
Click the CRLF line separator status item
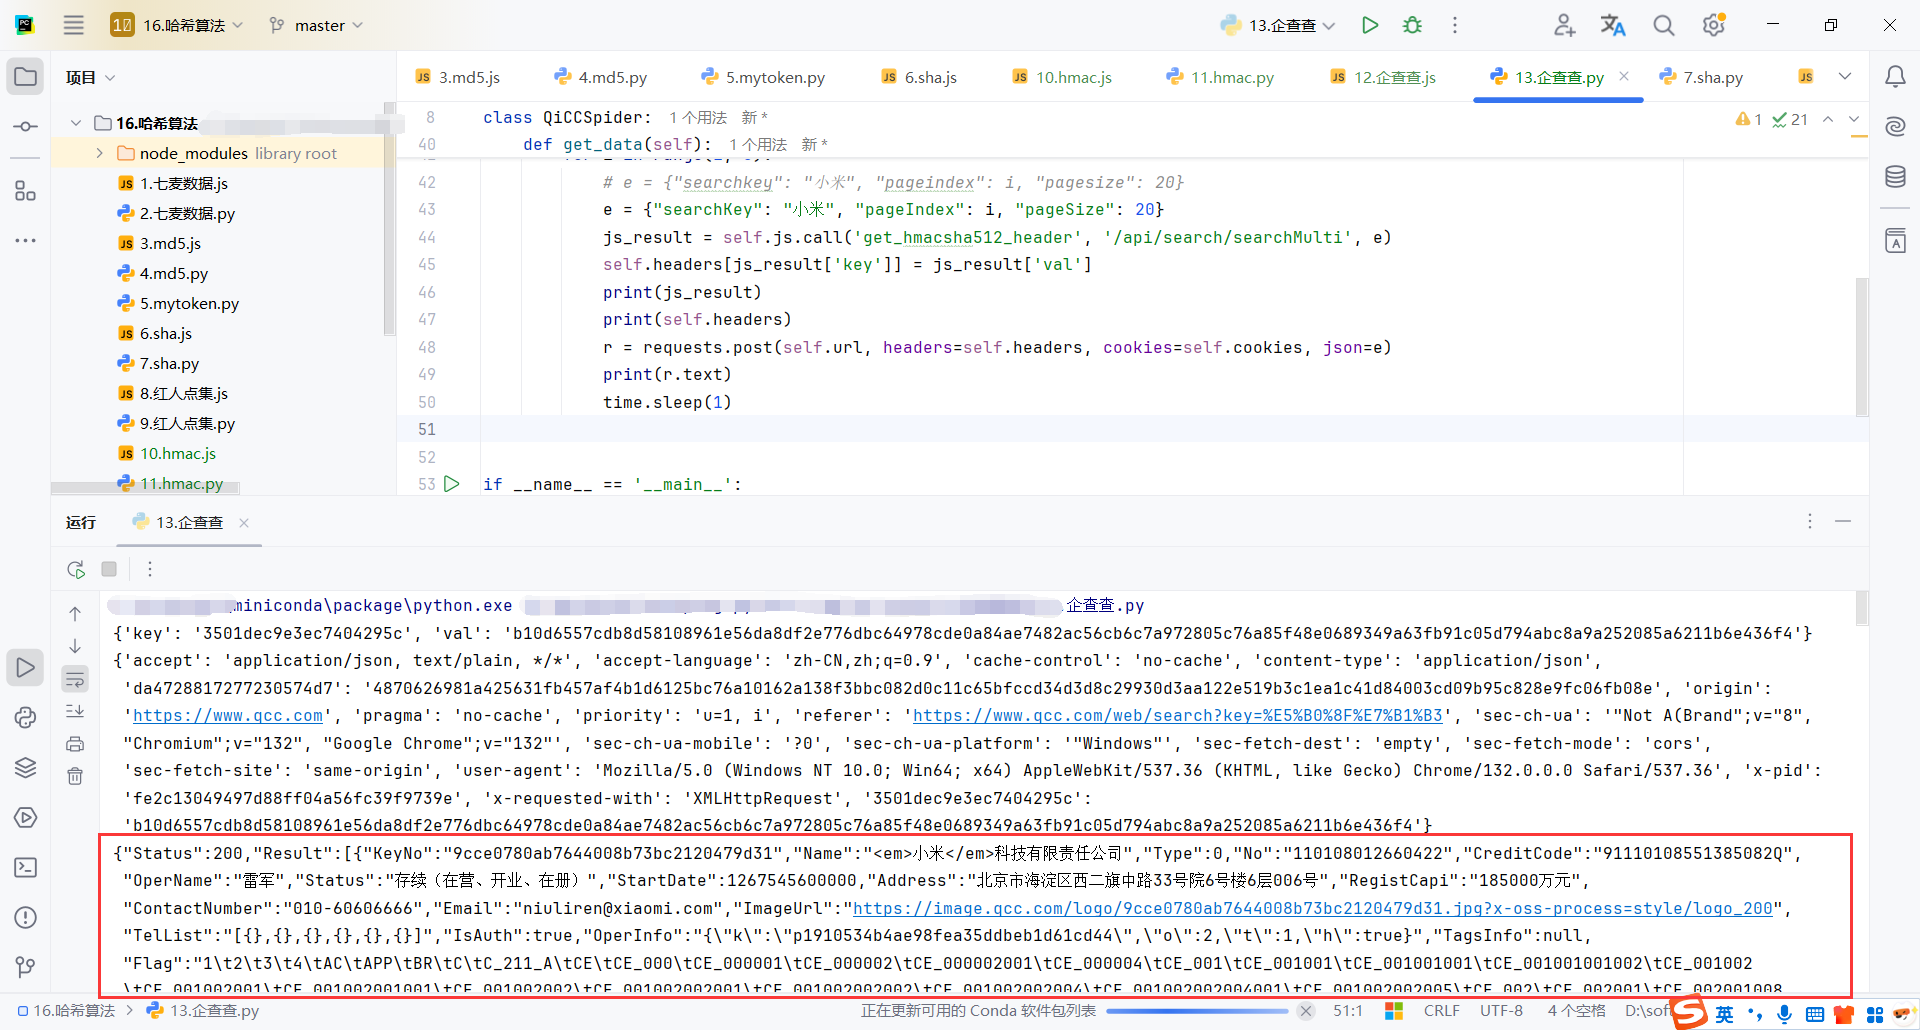tap(1441, 1011)
